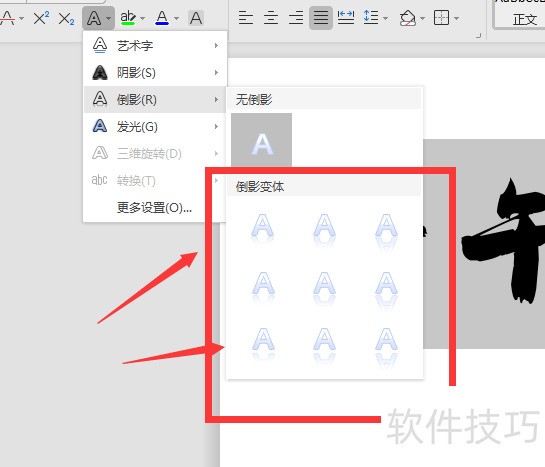This screenshot has width=545, height=467.
Task: Click 更多设置(O)... option
Action: point(154,208)
